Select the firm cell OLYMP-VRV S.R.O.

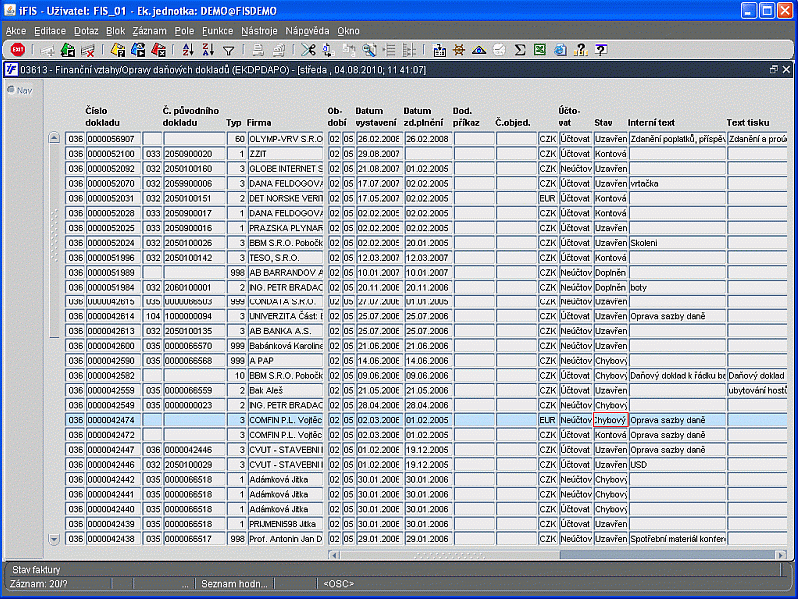285,139
